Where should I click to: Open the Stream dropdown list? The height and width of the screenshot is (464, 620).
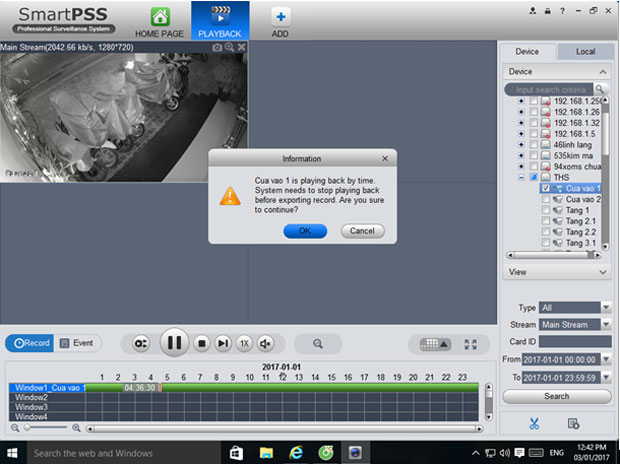[606, 324]
